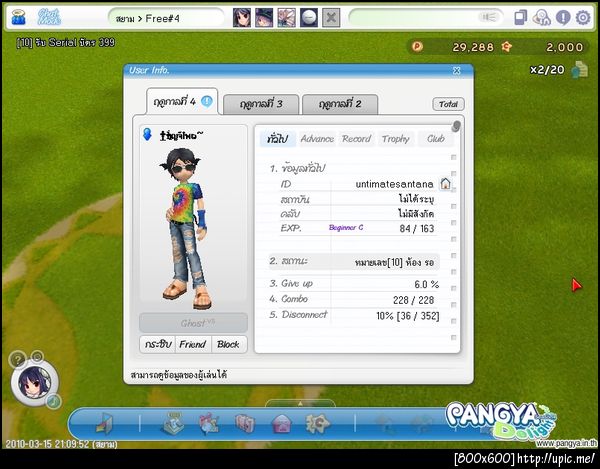The image size is (600, 469).
Task: Open the settings gear icon
Action: [x=583, y=18]
